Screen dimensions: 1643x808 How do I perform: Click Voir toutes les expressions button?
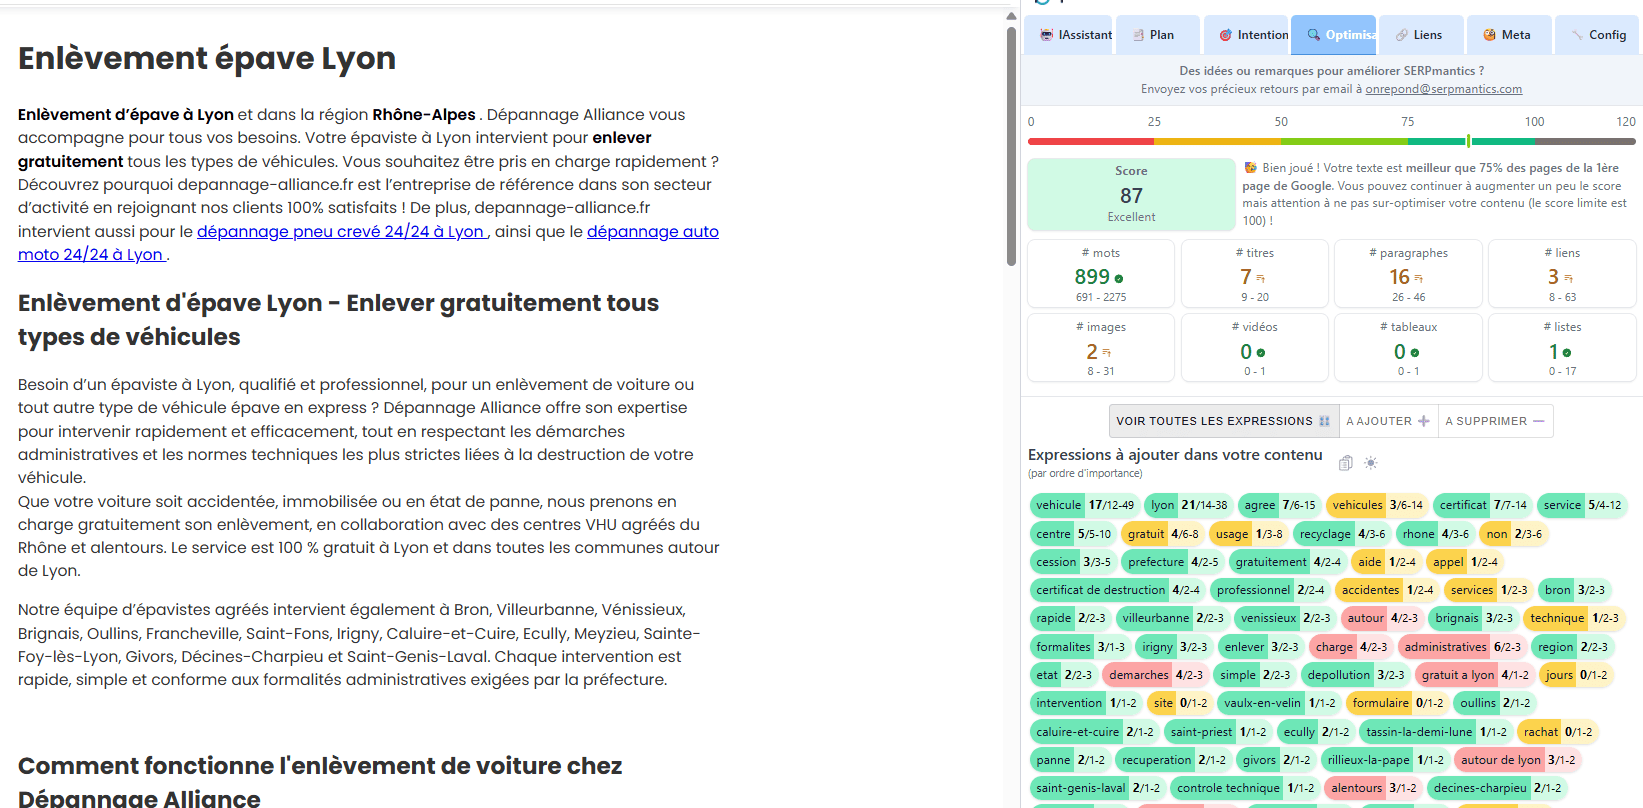click(x=1223, y=421)
